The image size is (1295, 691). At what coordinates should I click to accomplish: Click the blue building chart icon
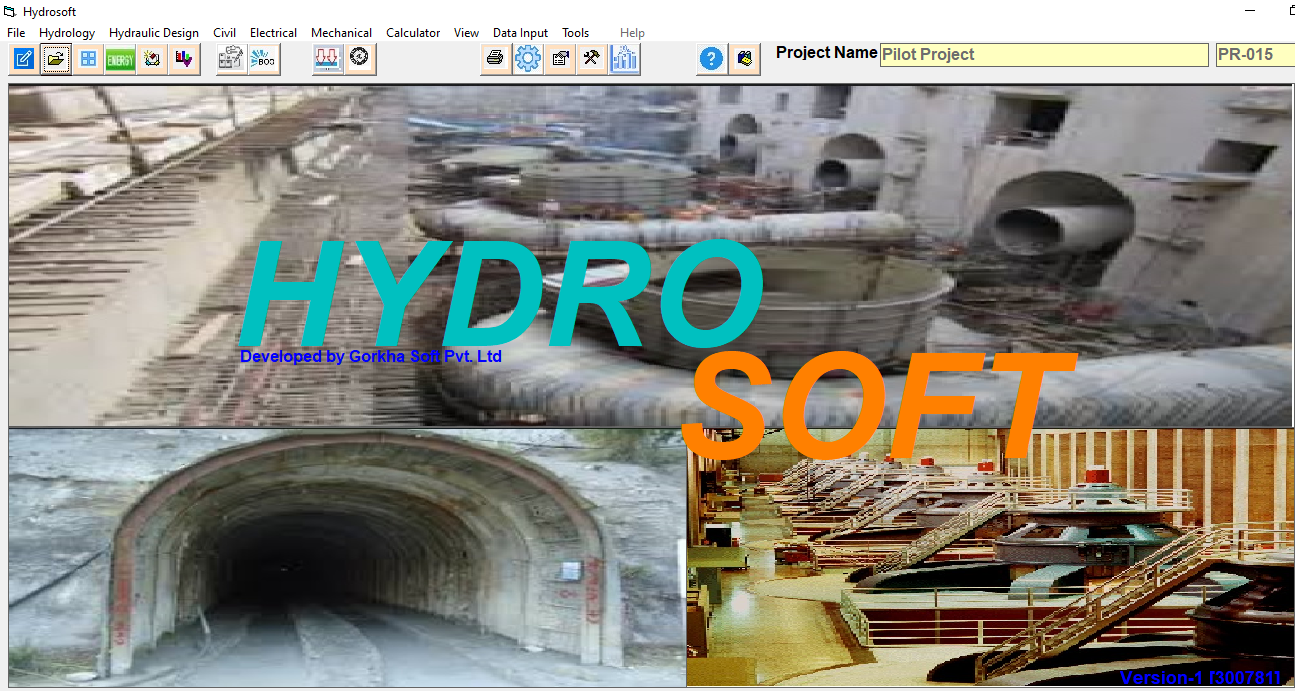point(624,59)
